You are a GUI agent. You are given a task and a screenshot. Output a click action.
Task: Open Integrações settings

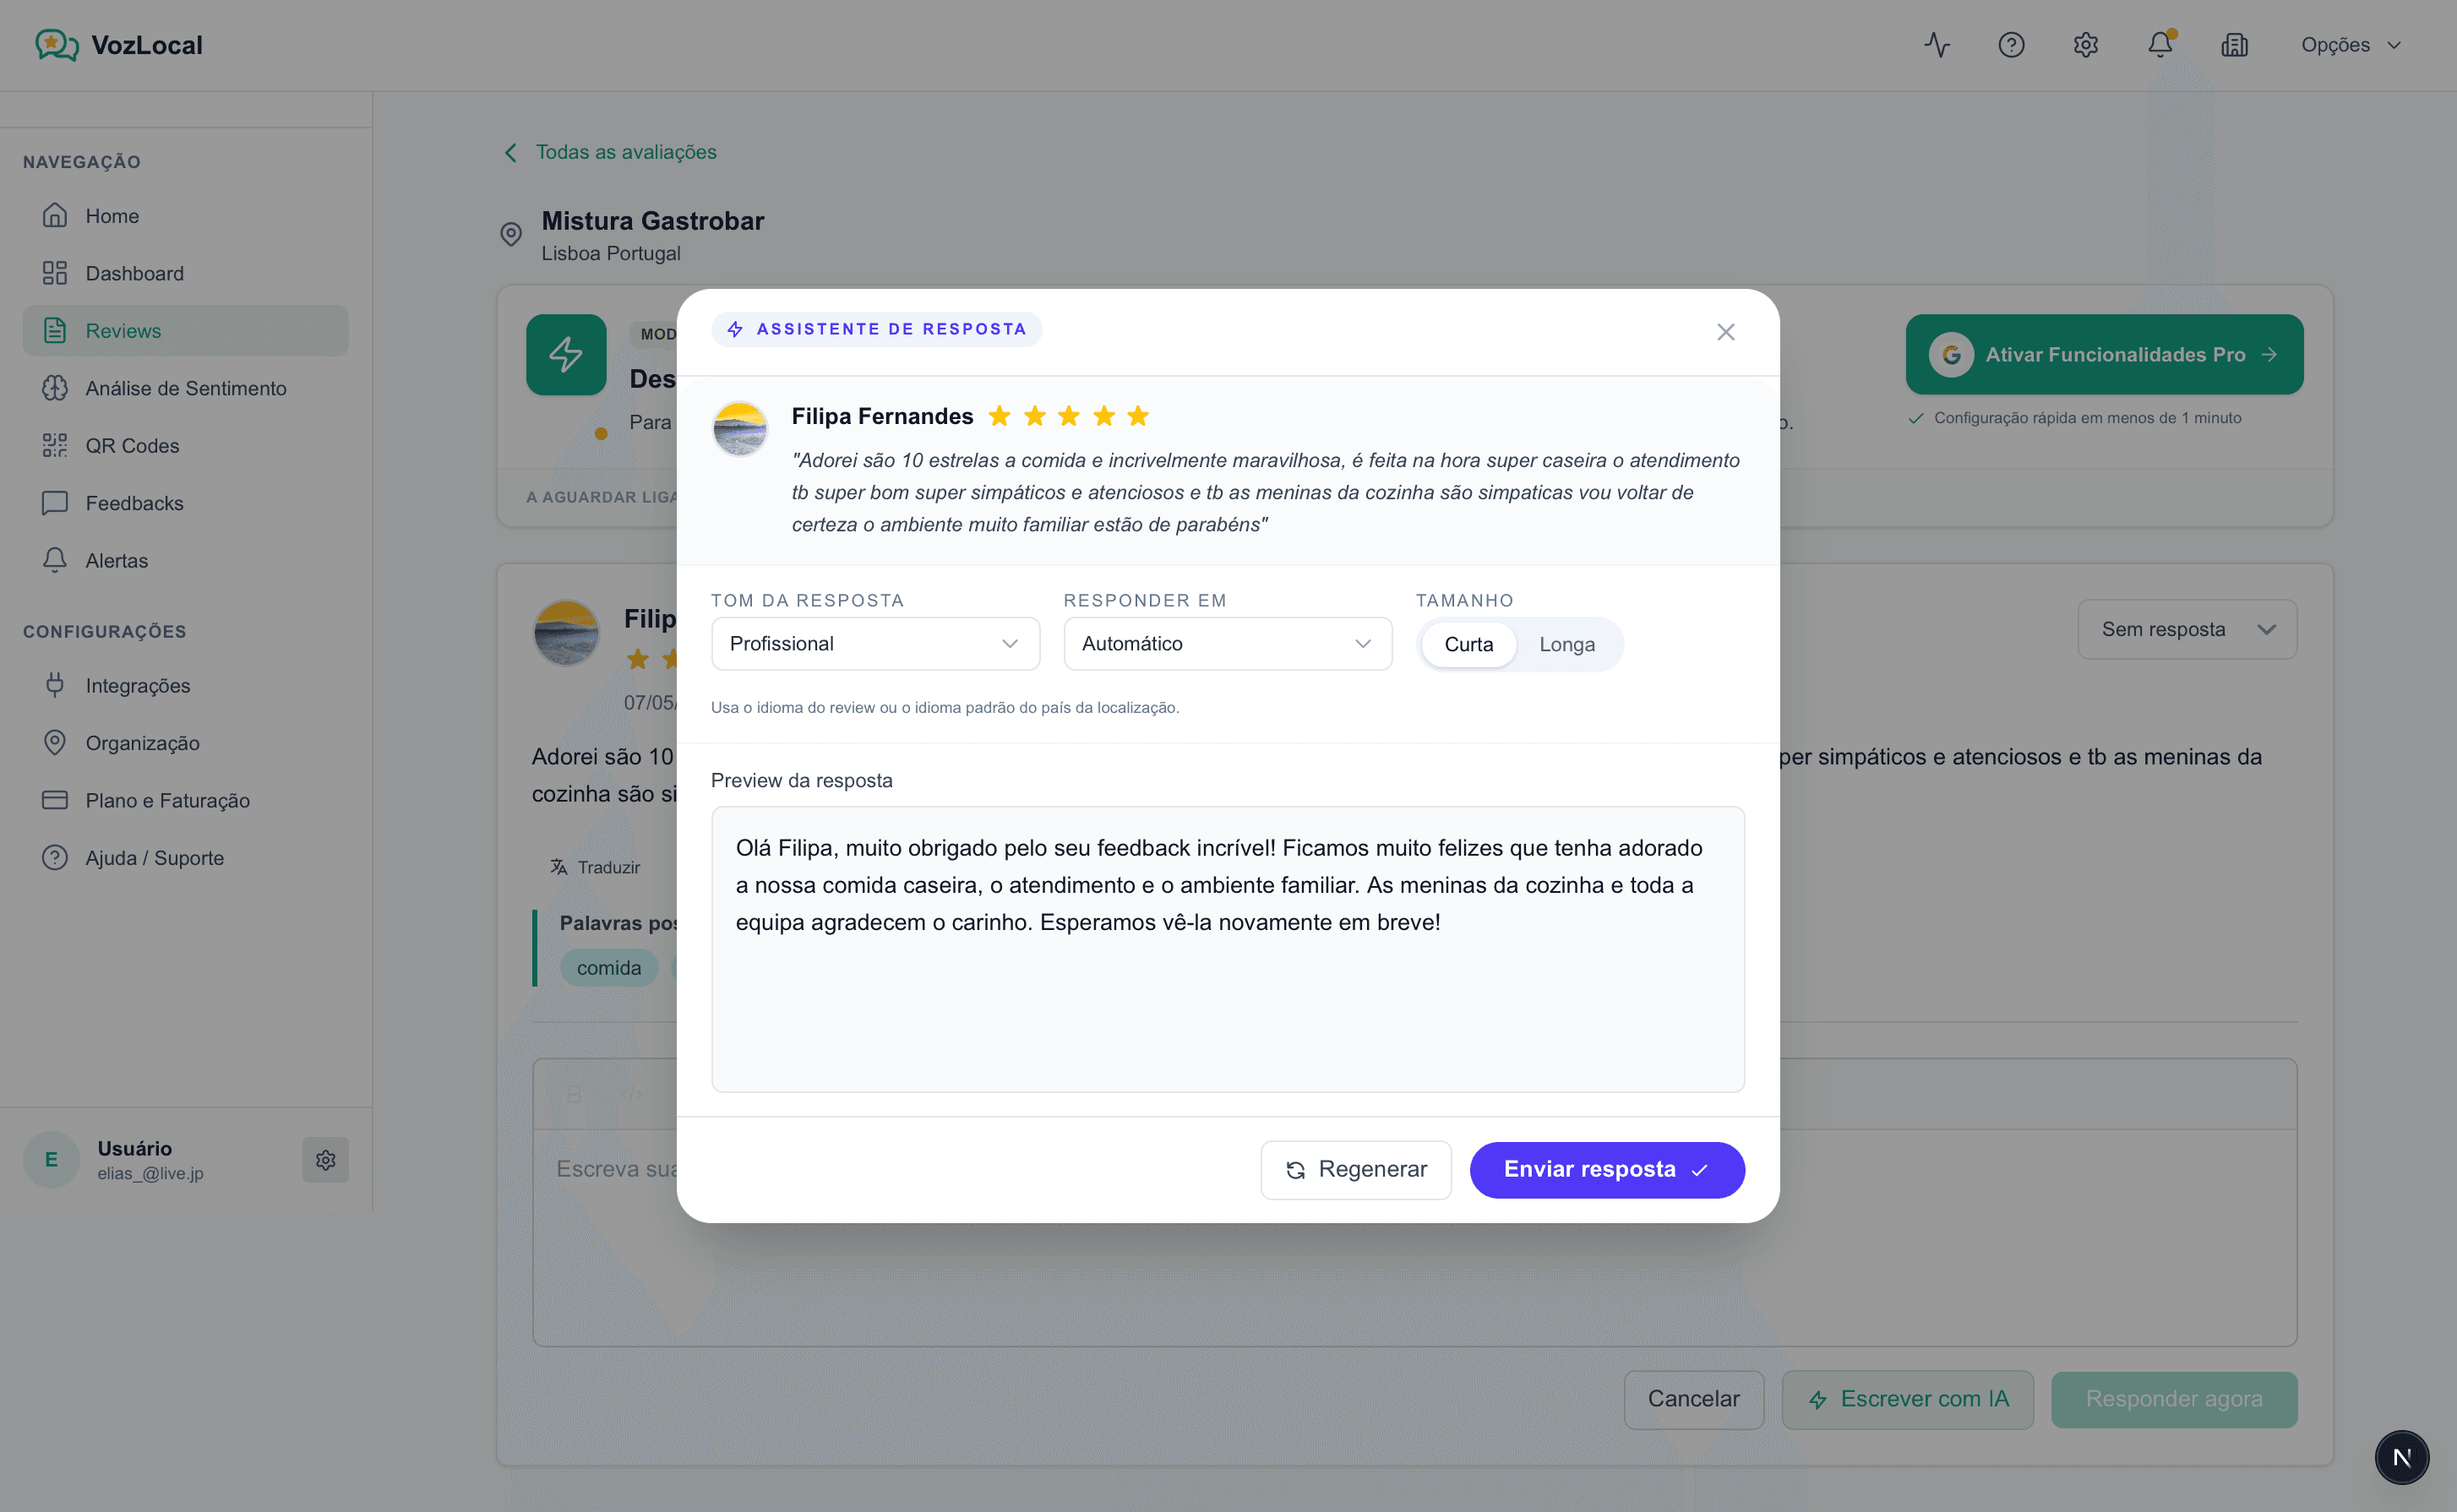[x=186, y=686]
